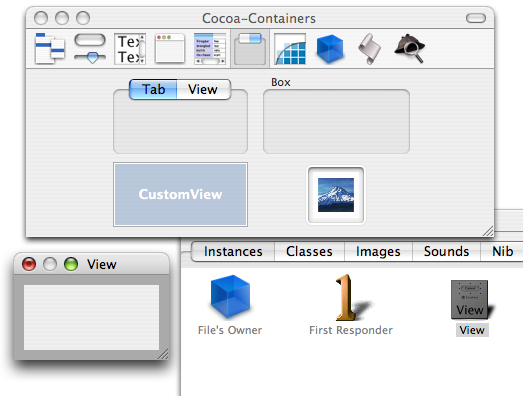
Task: Switch to the Classes tab
Action: pyautogui.click(x=309, y=252)
